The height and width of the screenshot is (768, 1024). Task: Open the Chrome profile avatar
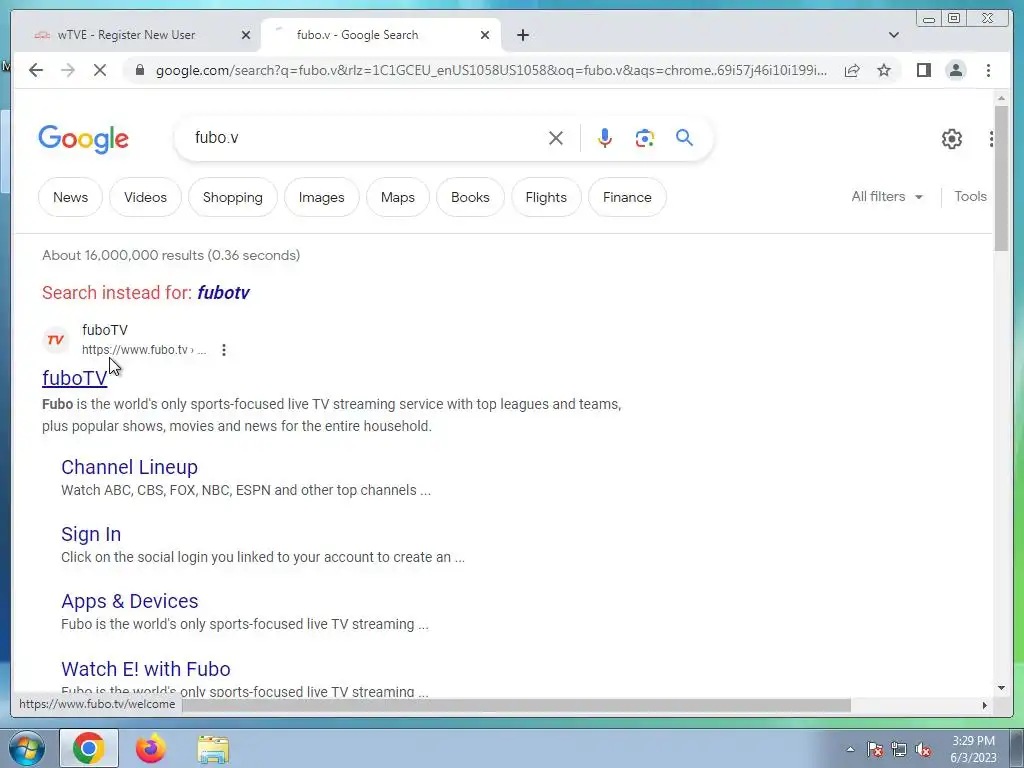tap(955, 70)
